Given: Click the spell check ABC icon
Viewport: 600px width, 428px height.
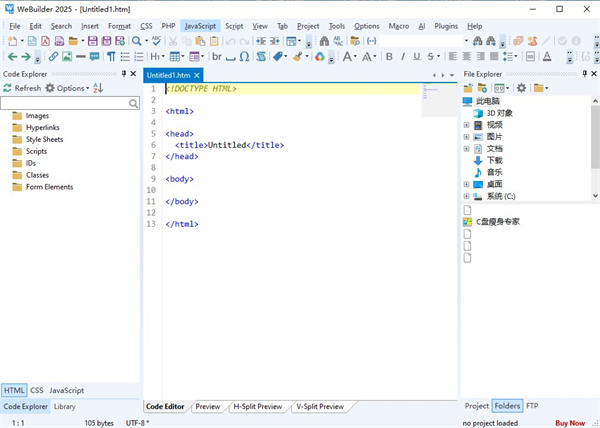Looking at the screenshot, I should tap(156, 41).
